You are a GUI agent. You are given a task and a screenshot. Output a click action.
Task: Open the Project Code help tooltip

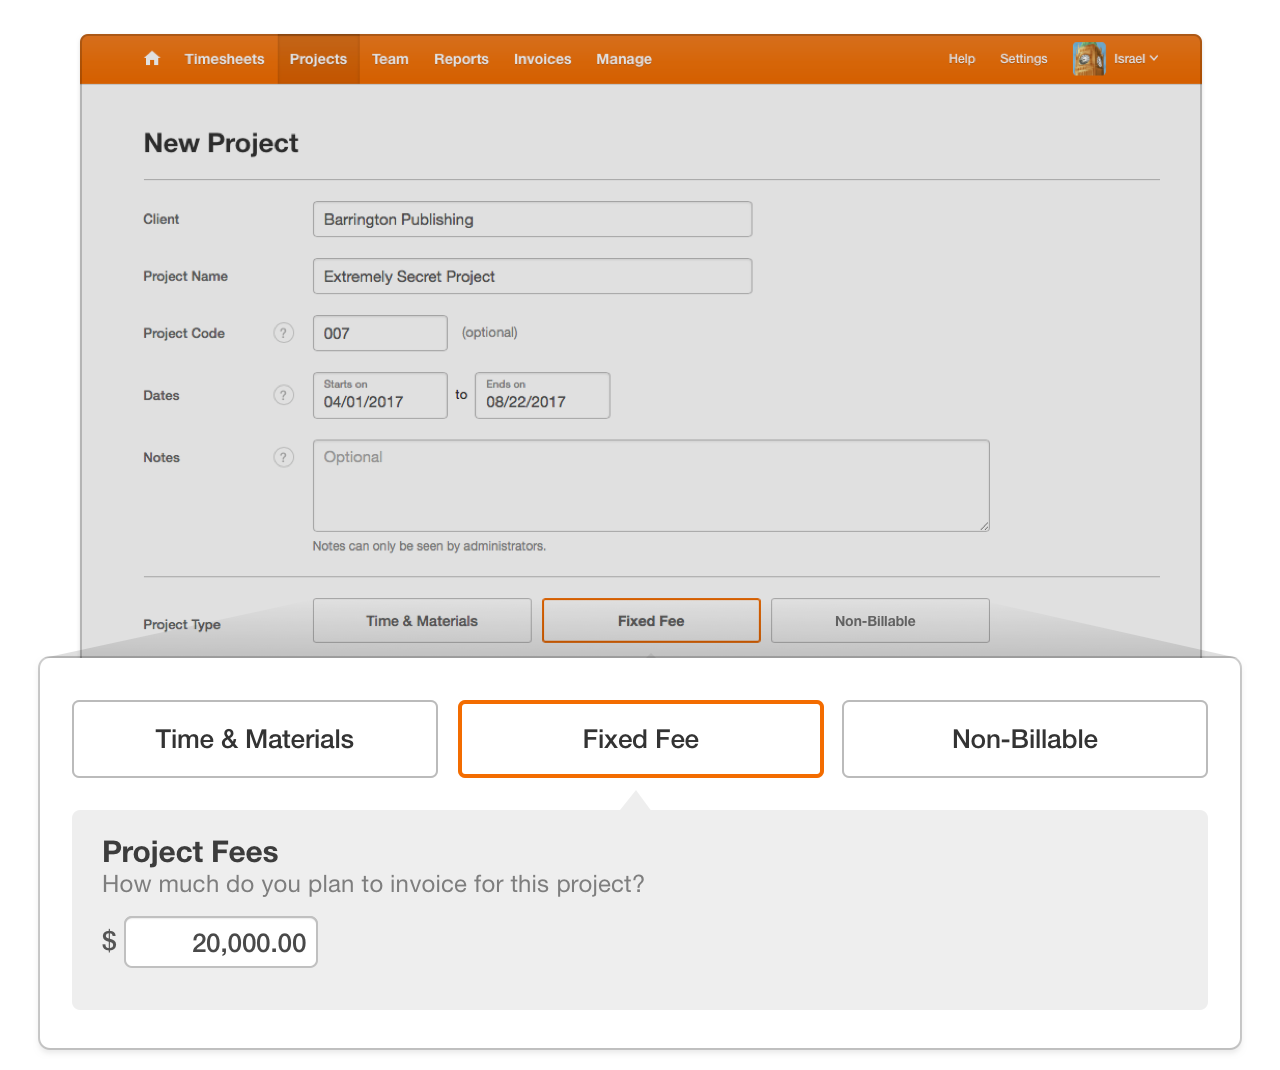tap(283, 333)
